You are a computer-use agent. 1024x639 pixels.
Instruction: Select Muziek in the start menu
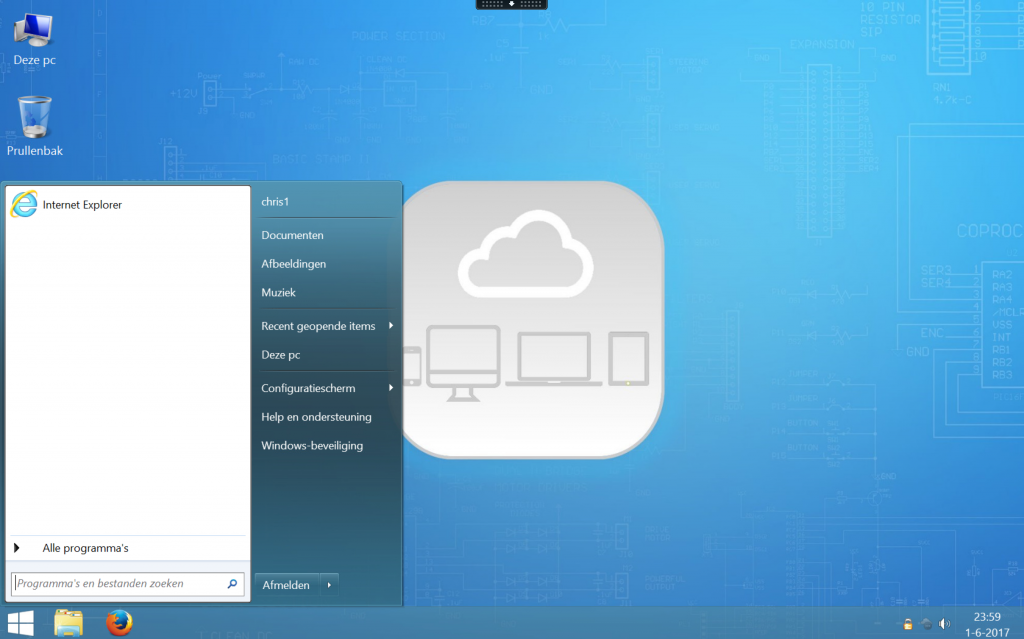[x=277, y=293]
